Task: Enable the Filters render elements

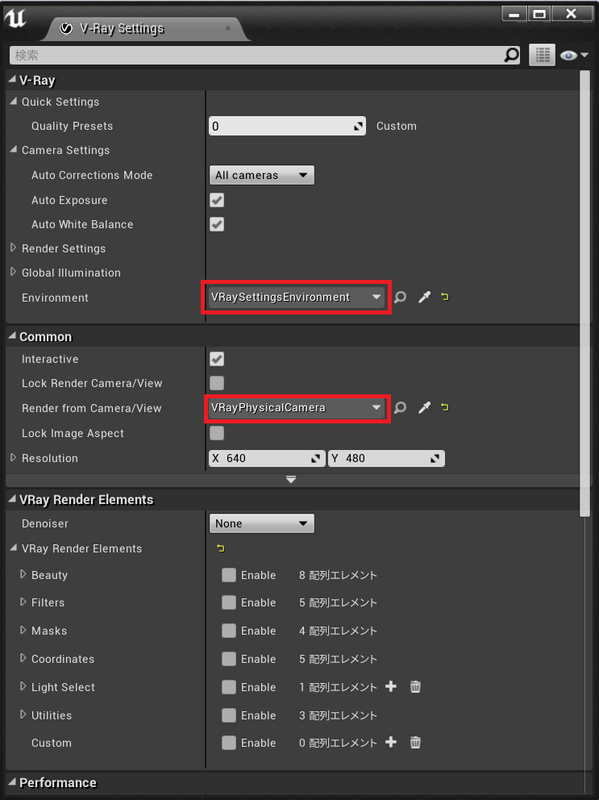Action: (229, 603)
